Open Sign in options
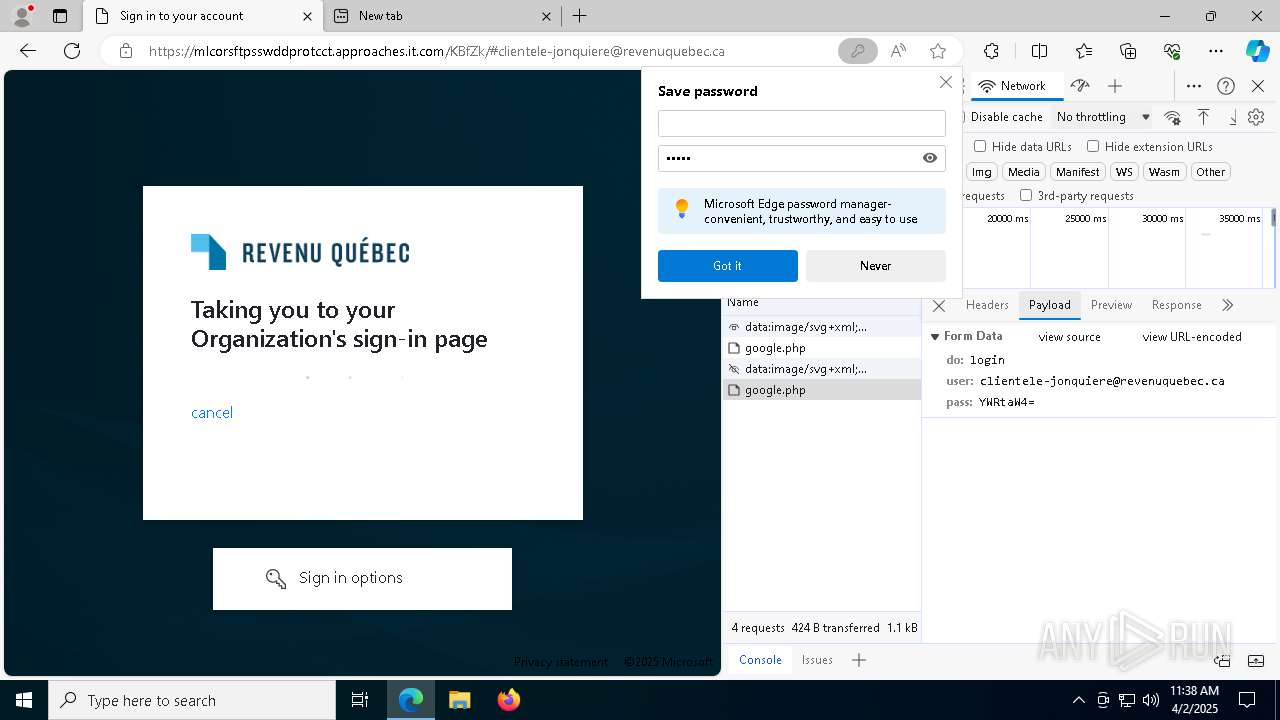The height and width of the screenshot is (720, 1280). 362,578
